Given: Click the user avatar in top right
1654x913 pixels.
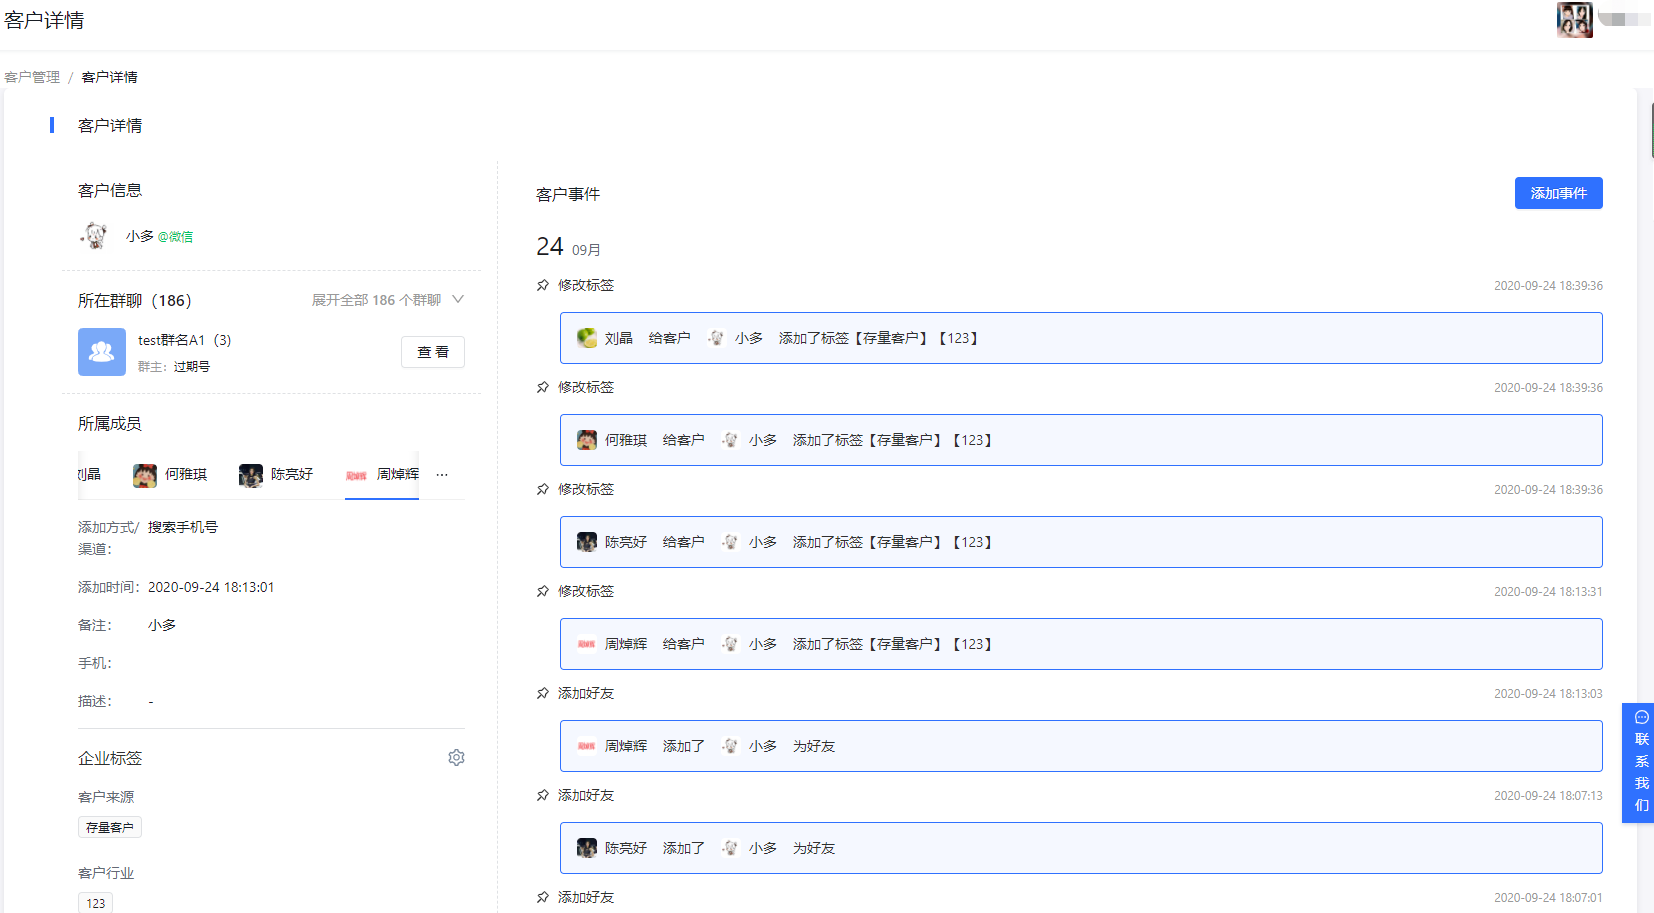Looking at the screenshot, I should 1574,20.
